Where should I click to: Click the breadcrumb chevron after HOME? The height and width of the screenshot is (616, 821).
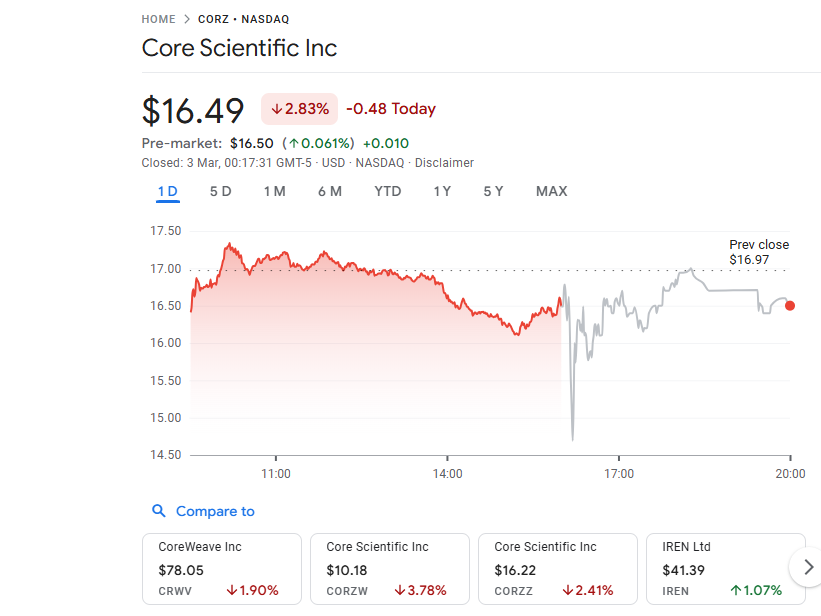(x=186, y=19)
